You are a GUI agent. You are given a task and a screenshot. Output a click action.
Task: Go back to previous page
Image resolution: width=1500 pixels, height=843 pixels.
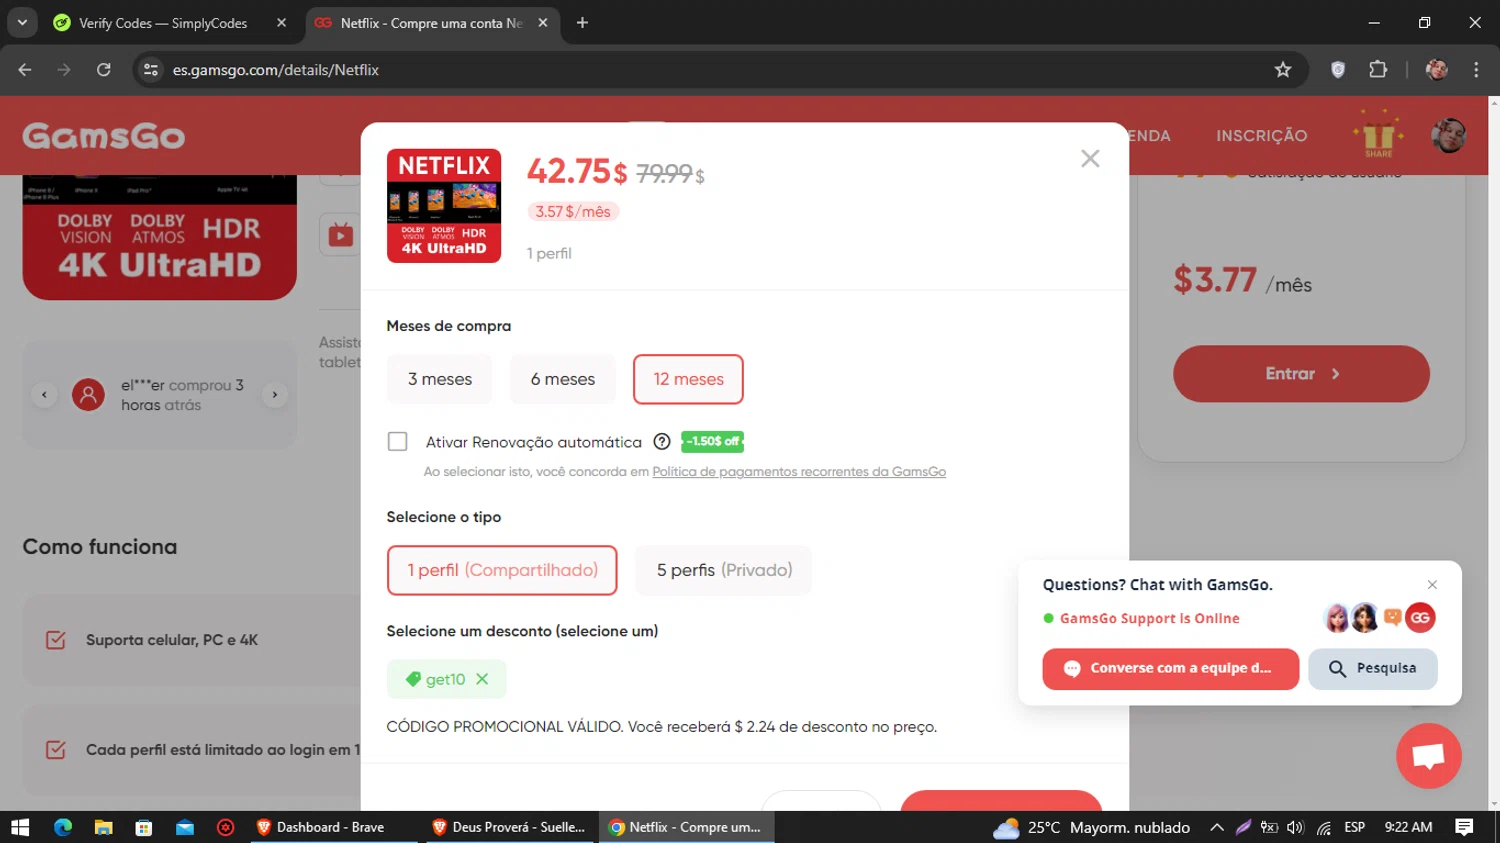pos(25,70)
